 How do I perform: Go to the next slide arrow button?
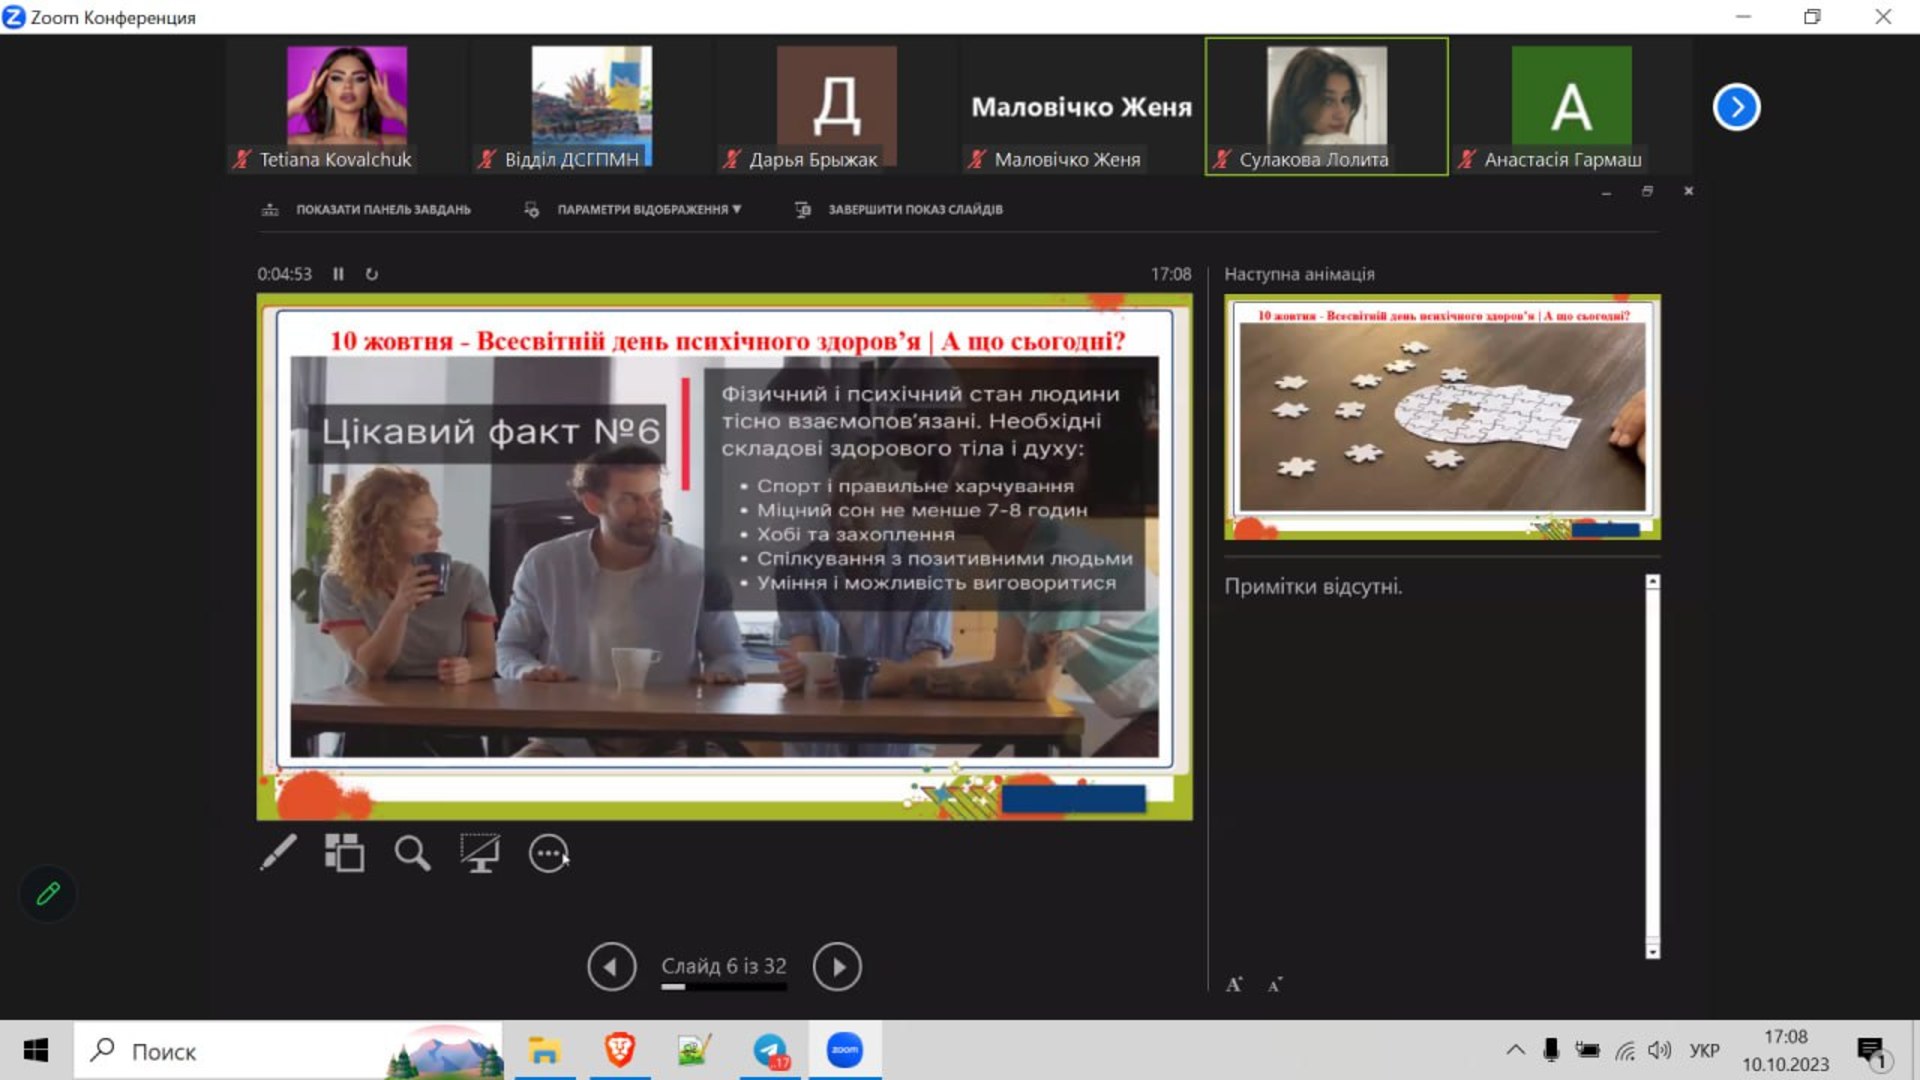pos(837,967)
